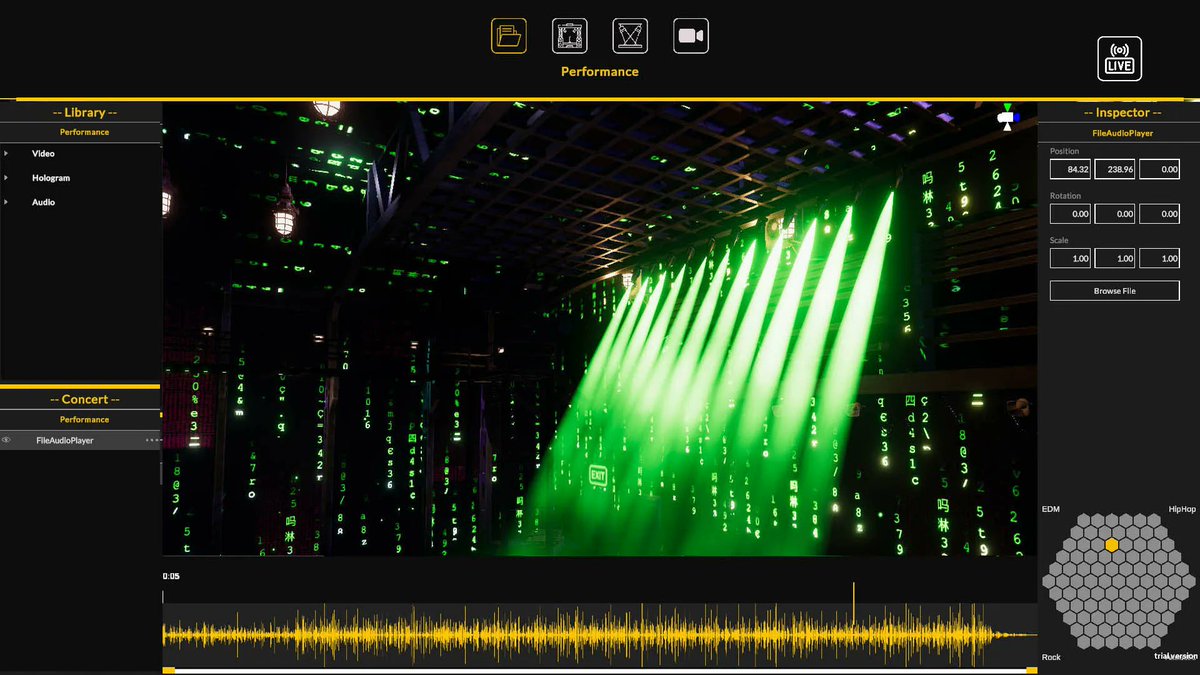
Task: Click the green EXIT sign in 3D viewport
Action: pyautogui.click(x=598, y=474)
